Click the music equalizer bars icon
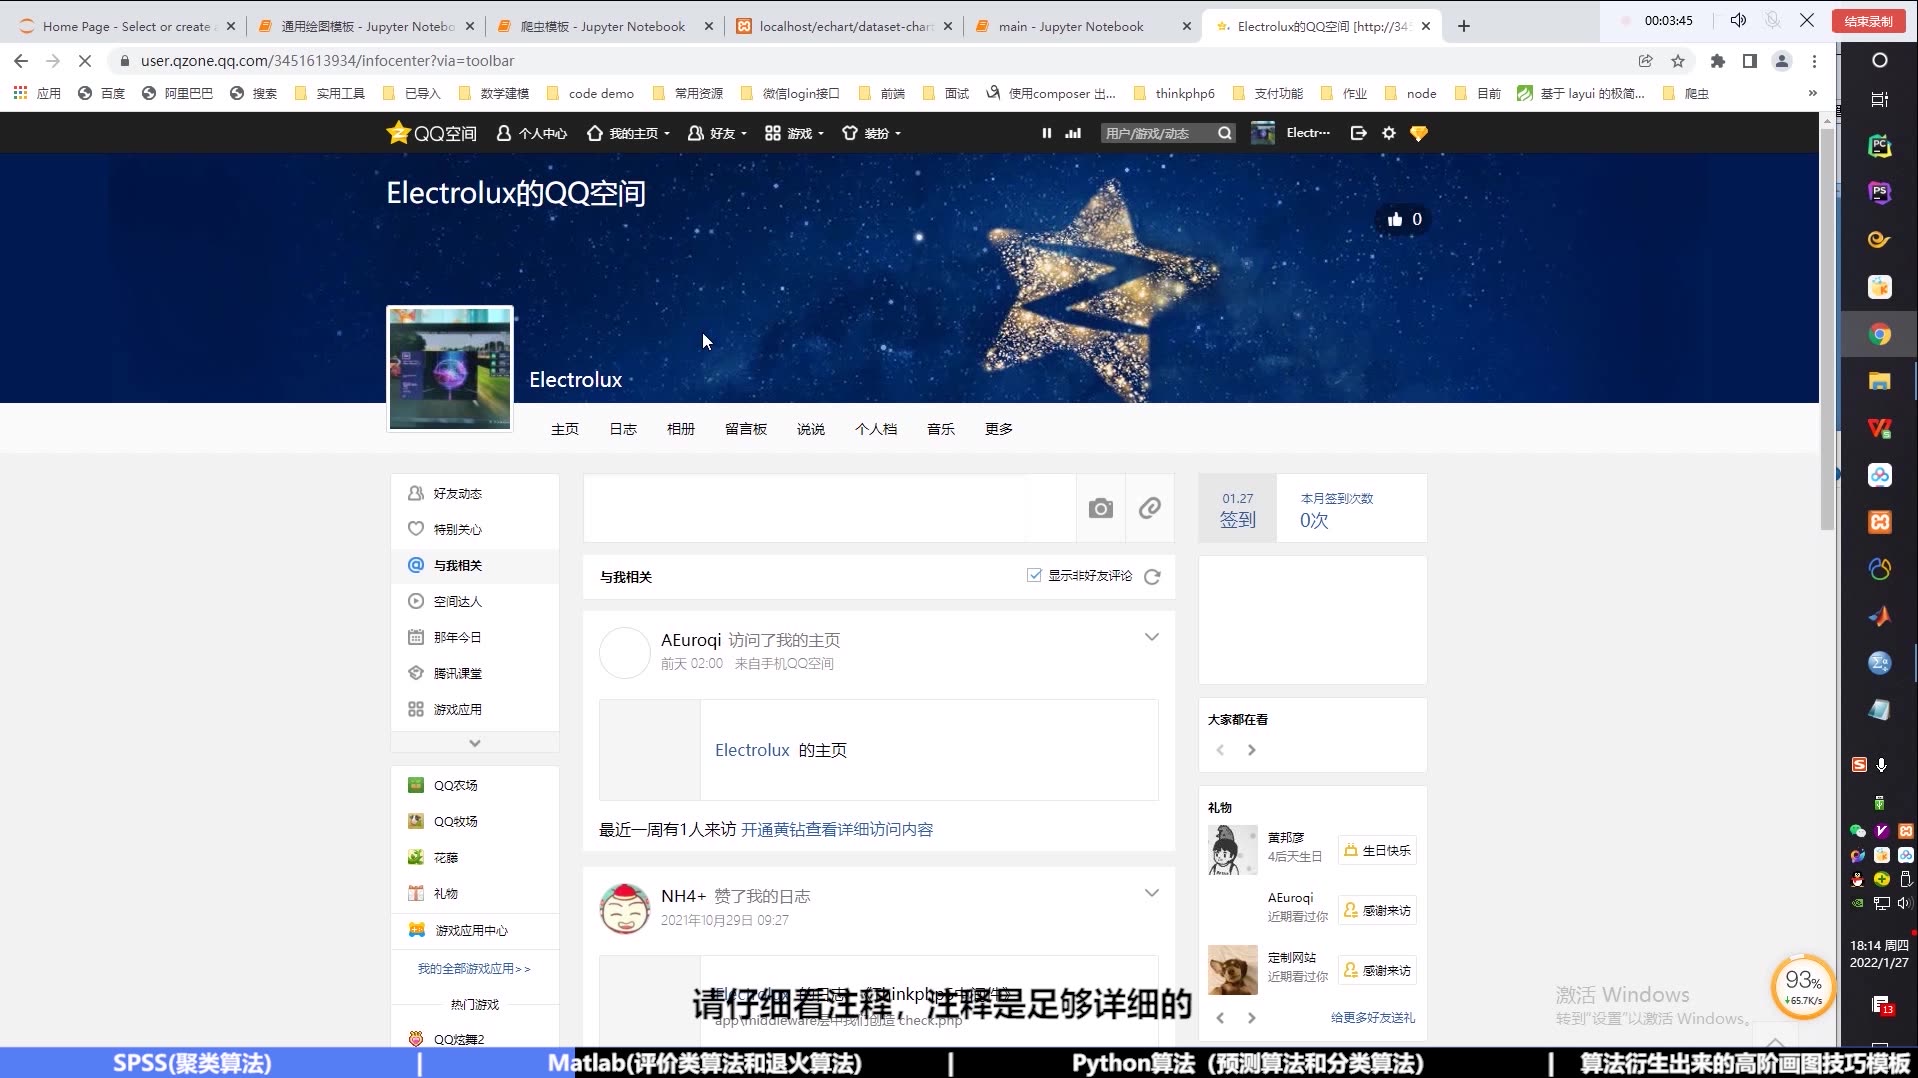 (1073, 133)
